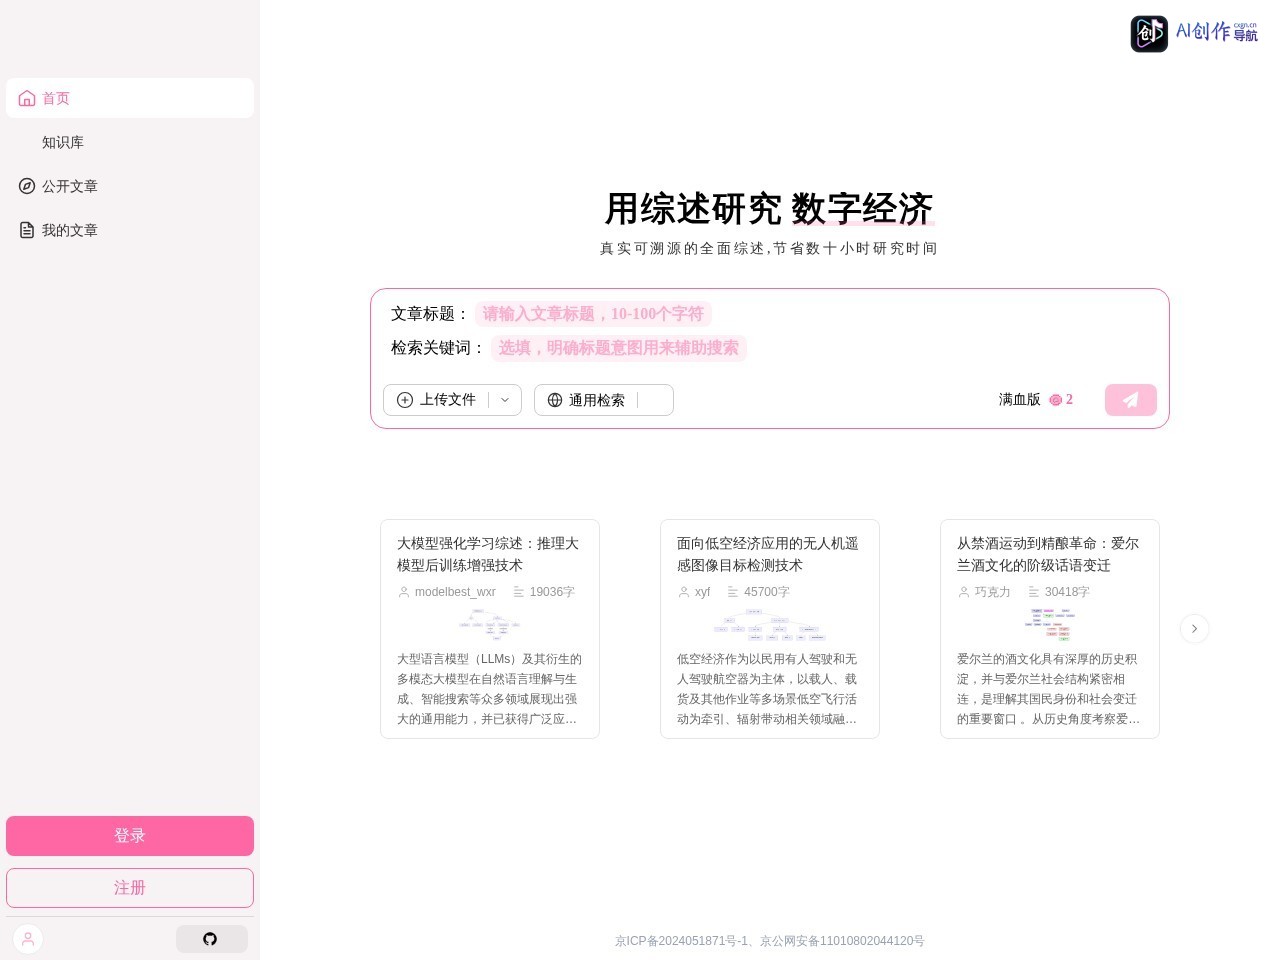This screenshot has height=960, width=1280.
Task: Open the 从禁酒运动到精酿革命 article card
Action: coord(1050,629)
